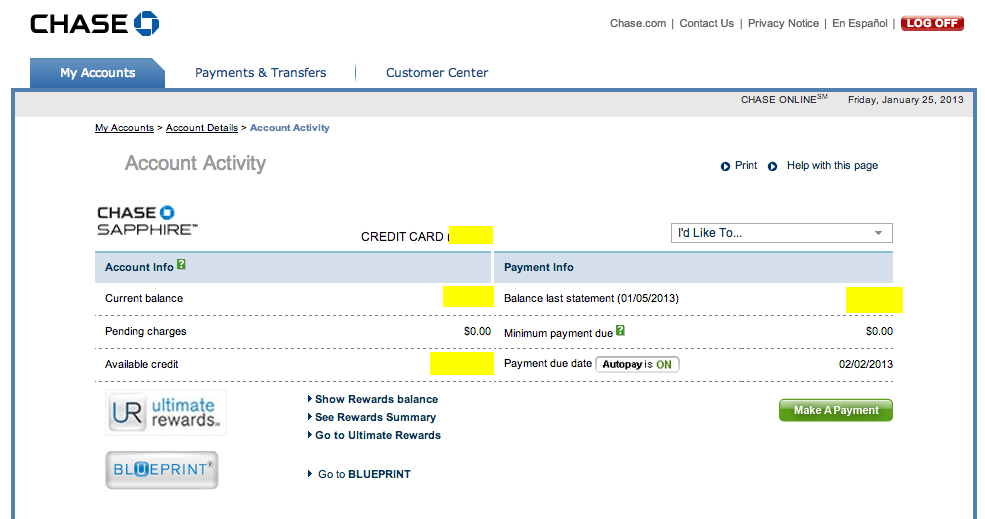The image size is (985, 519).
Task: Click the Payment Info header
Action: [538, 267]
